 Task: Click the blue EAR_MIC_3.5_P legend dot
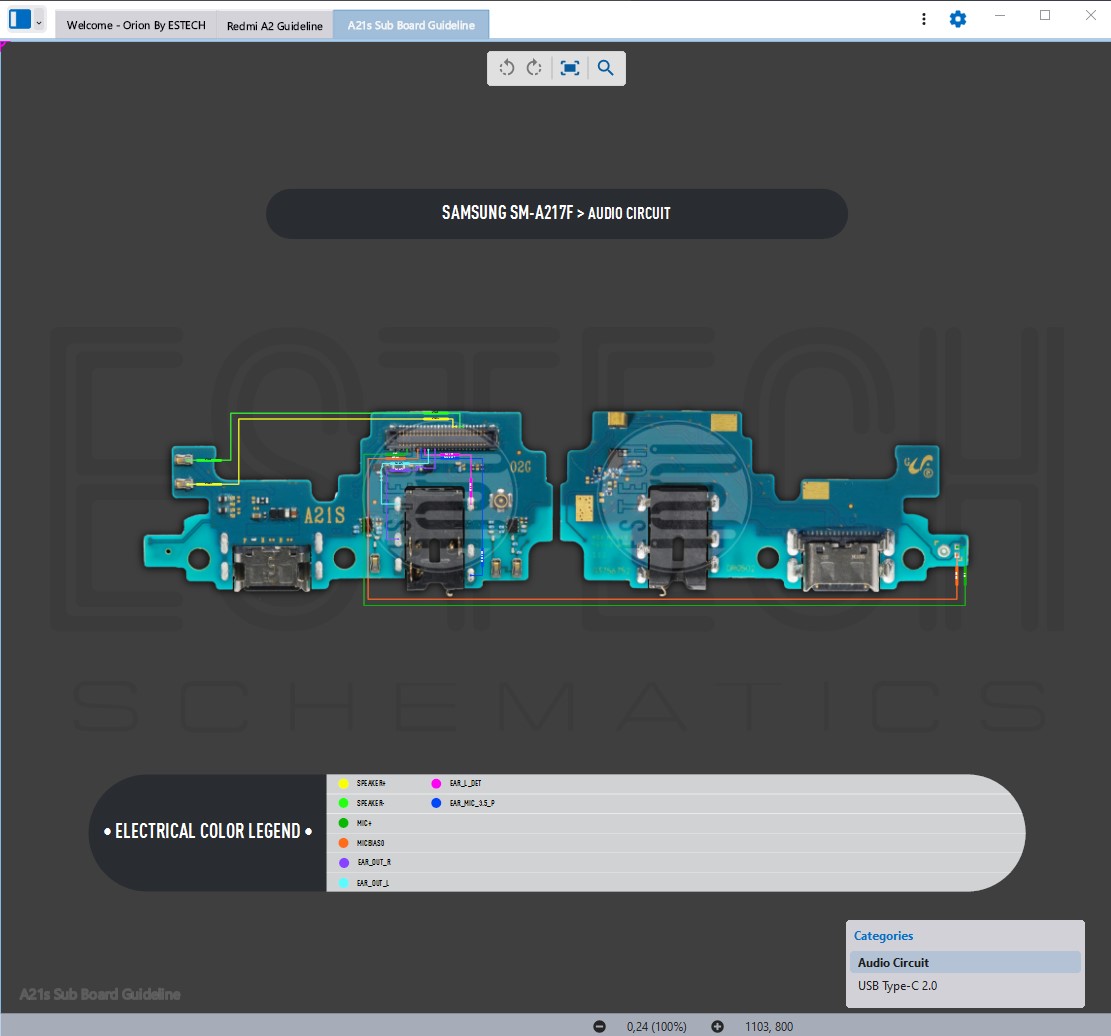[436, 803]
